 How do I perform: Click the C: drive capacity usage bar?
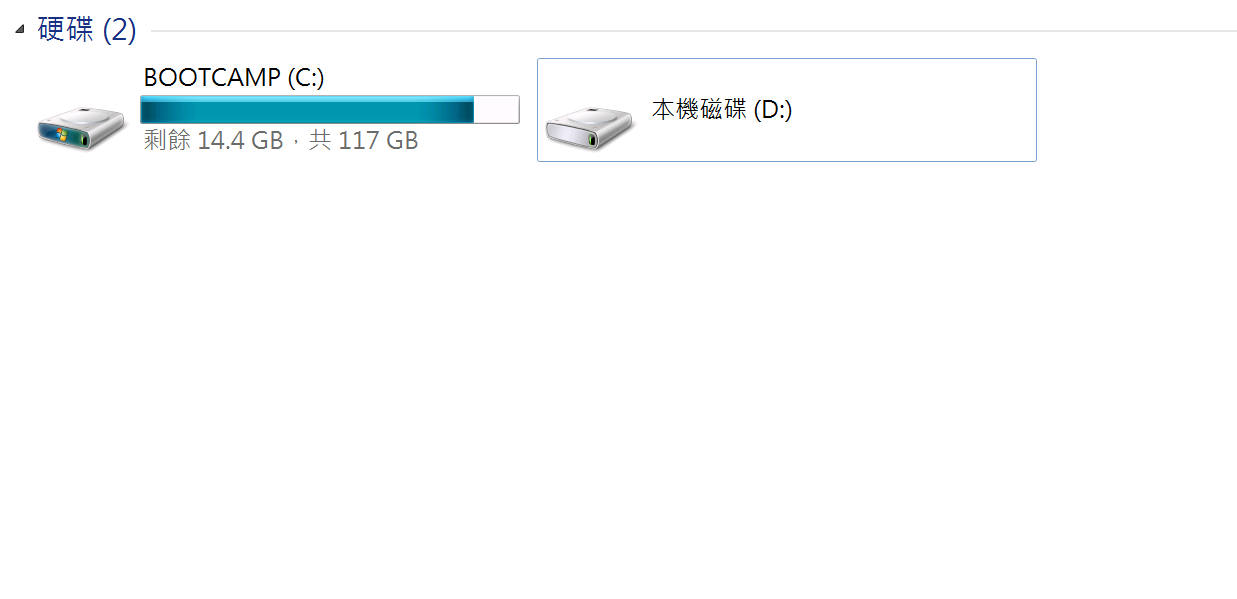(330, 109)
